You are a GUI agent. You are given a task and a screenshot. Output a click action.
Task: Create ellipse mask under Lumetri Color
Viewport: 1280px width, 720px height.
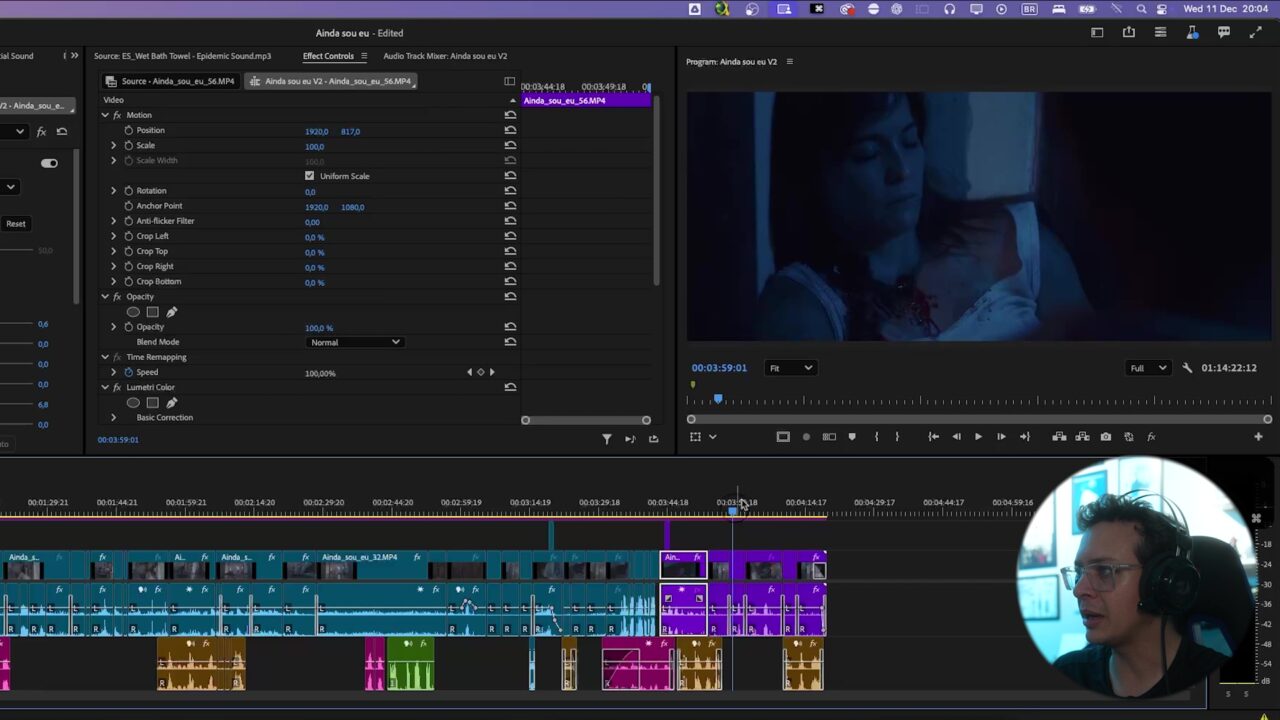click(133, 403)
